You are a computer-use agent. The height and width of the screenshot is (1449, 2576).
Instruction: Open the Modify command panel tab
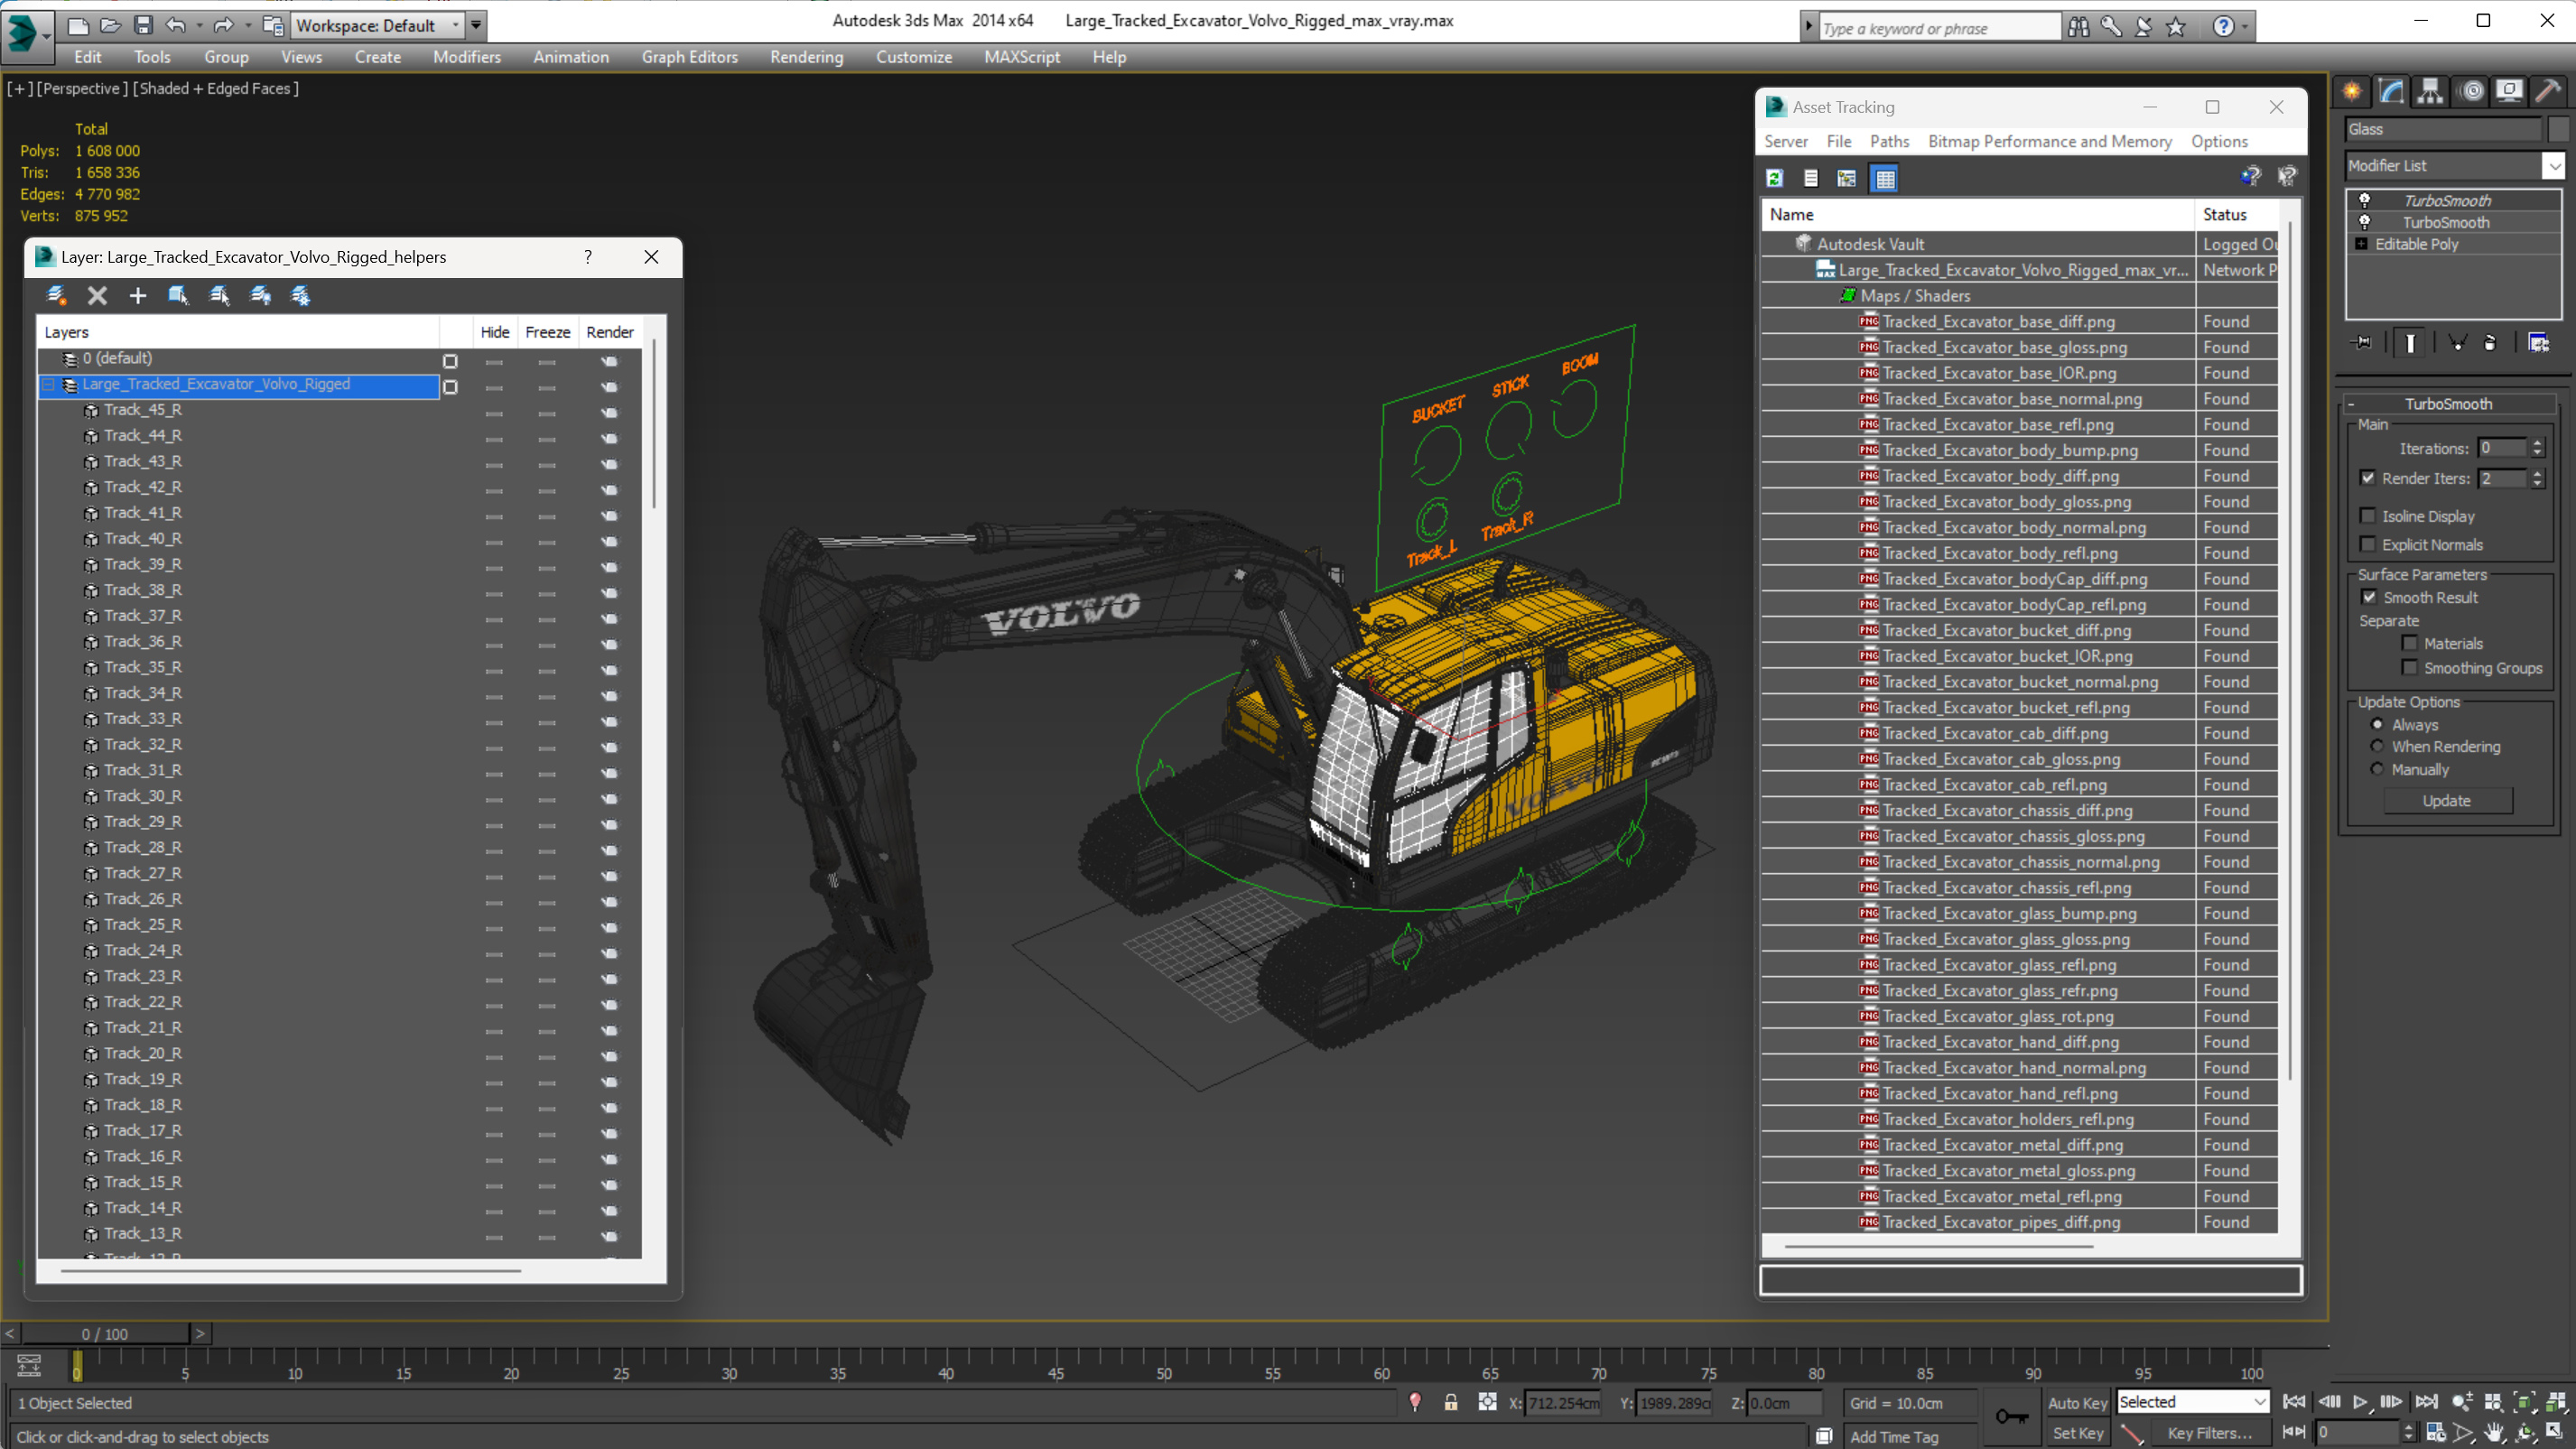(2391, 91)
